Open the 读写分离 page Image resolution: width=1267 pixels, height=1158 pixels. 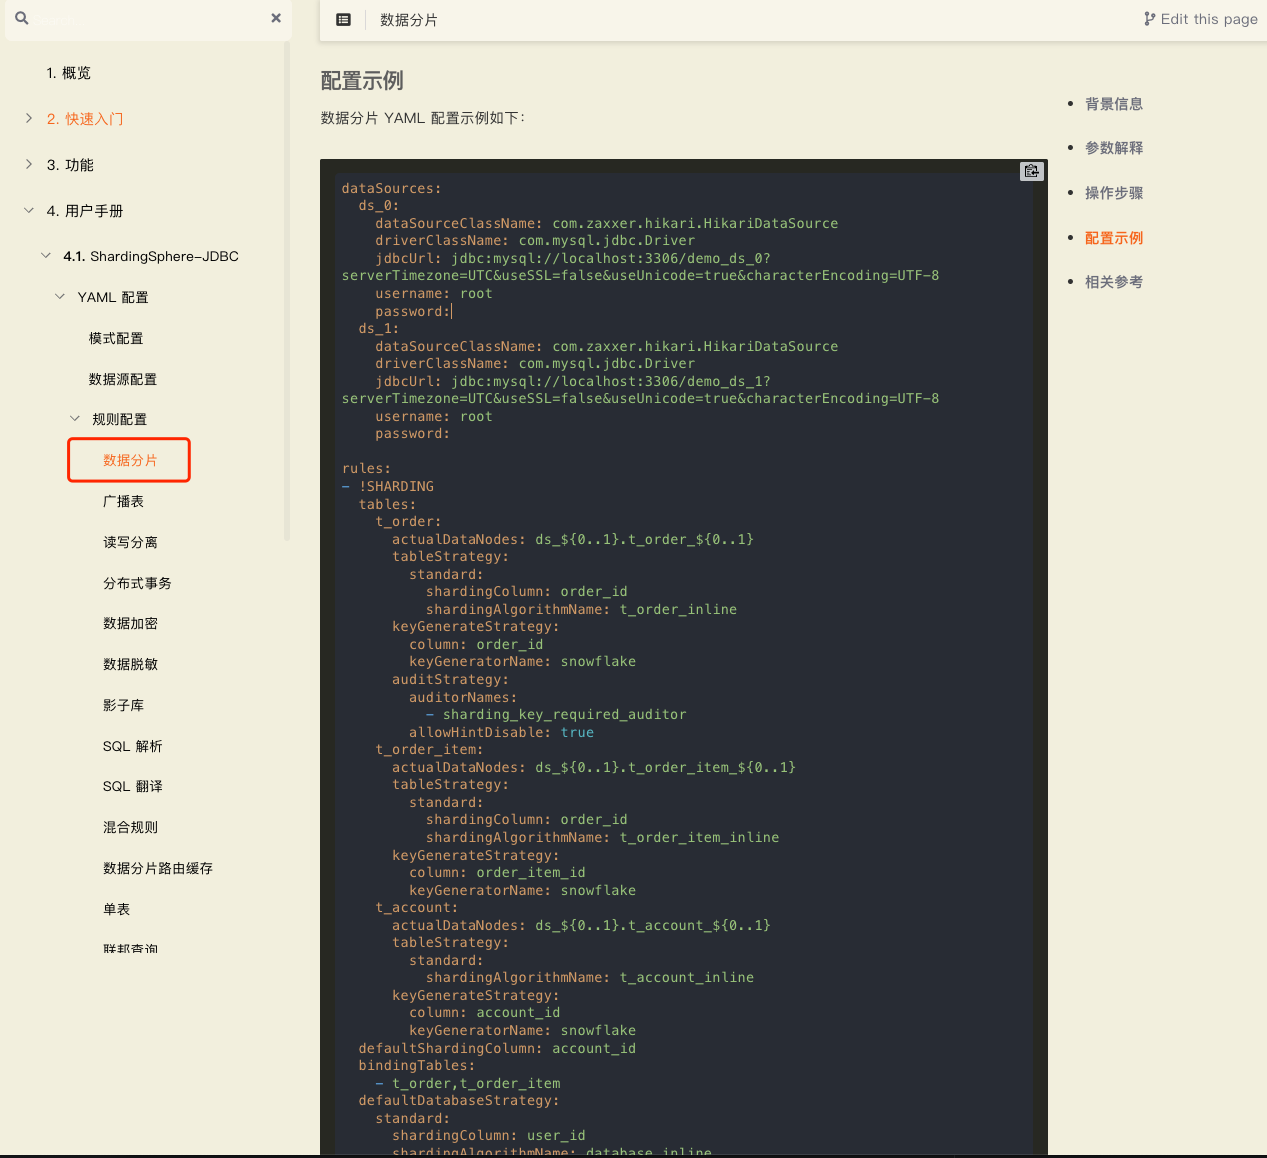pyautogui.click(x=130, y=542)
